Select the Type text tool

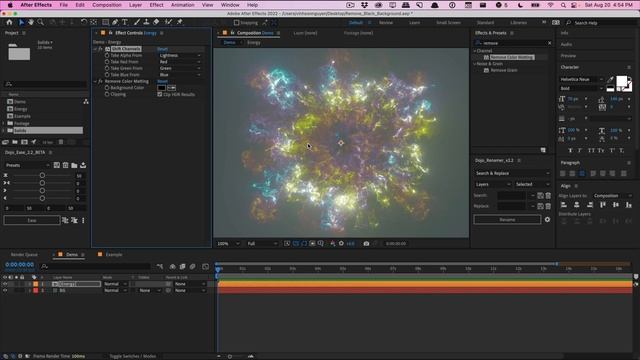pos(125,22)
